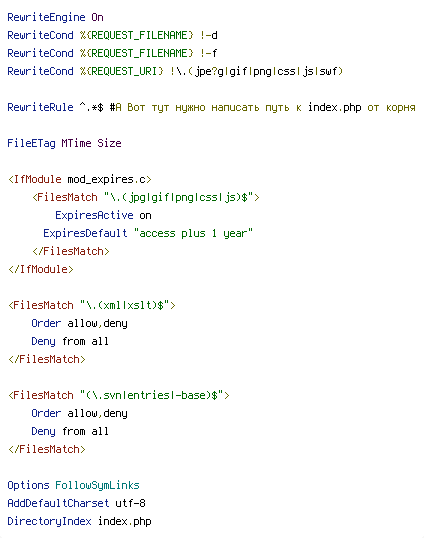Click the opening IfModule mod_expires.c tag
The height and width of the screenshot is (538, 424).
tap(80, 179)
